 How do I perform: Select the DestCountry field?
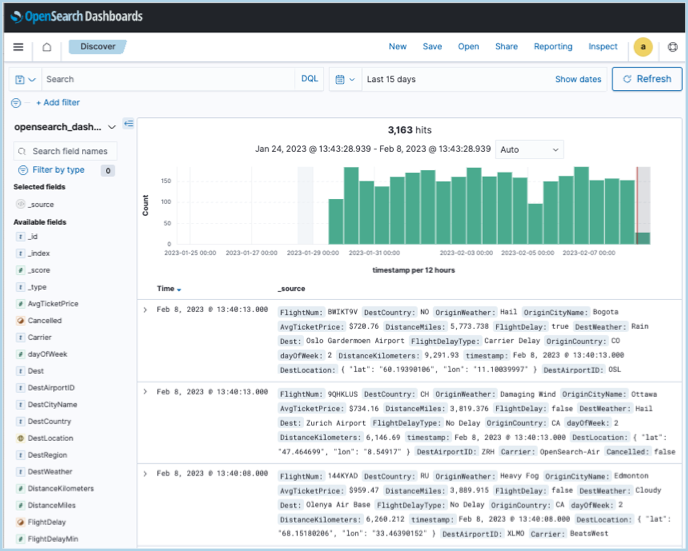pyautogui.click(x=49, y=421)
